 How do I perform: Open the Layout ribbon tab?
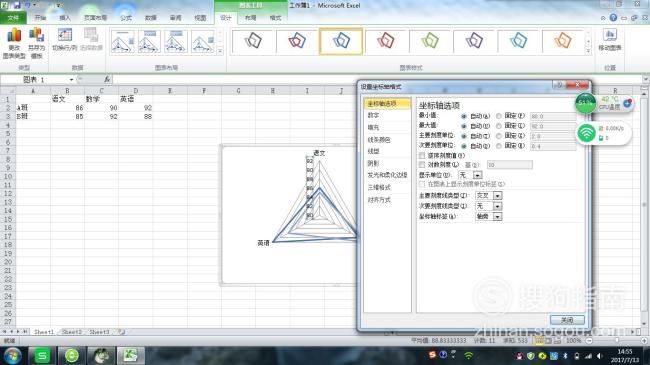[250, 18]
